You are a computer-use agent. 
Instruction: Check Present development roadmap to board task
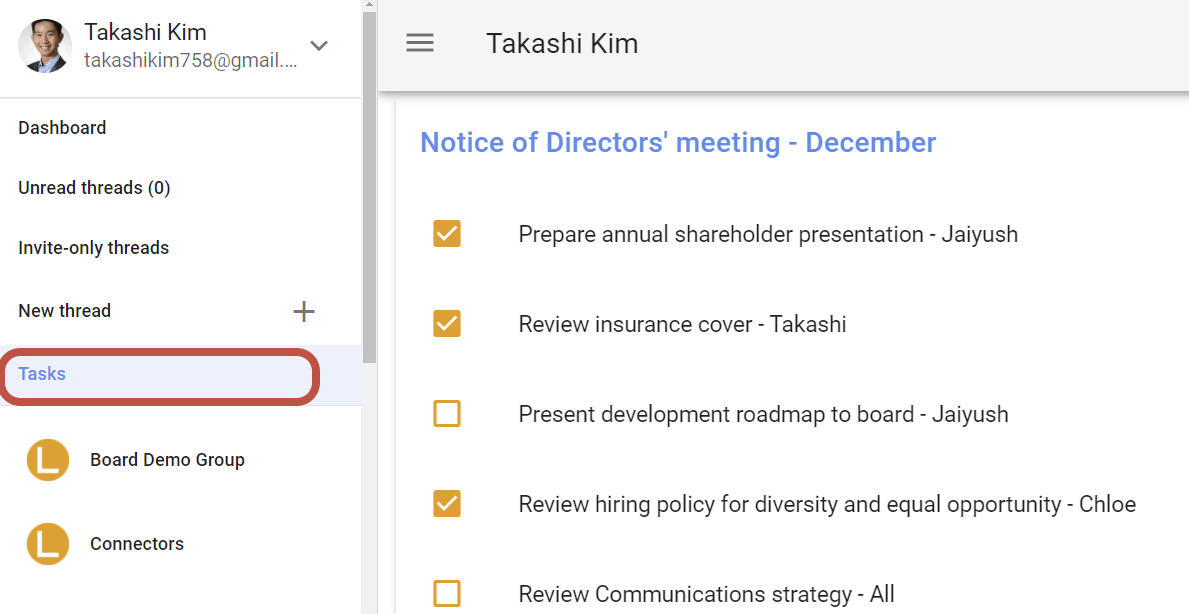(x=447, y=414)
